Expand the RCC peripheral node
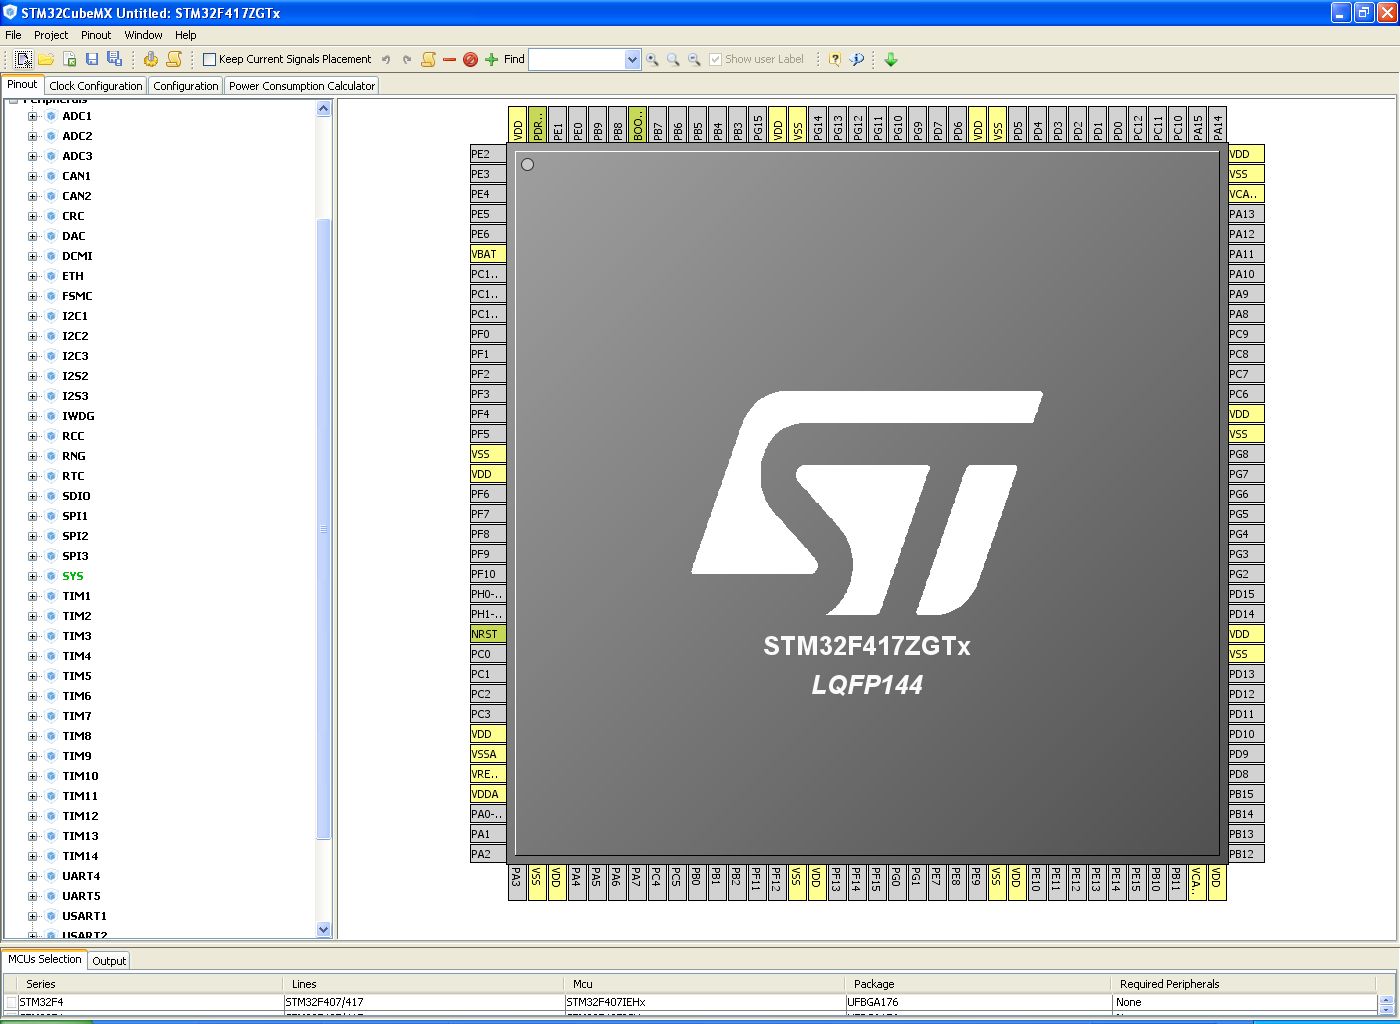 coord(32,436)
